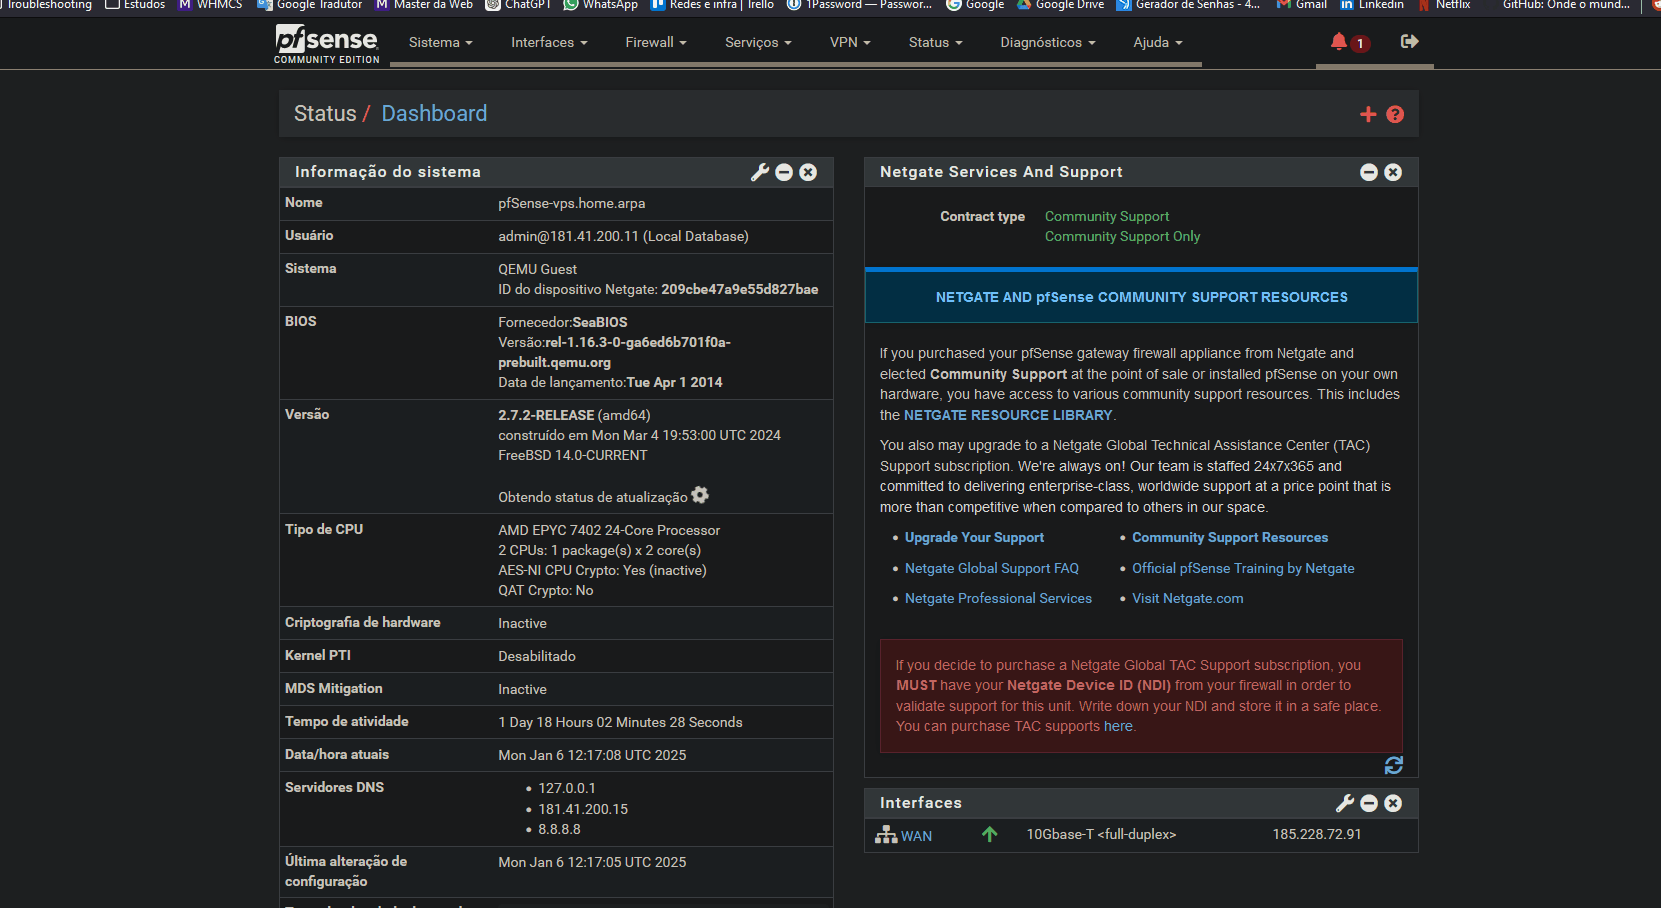
Task: Open the notifications bell icon
Action: tap(1339, 42)
